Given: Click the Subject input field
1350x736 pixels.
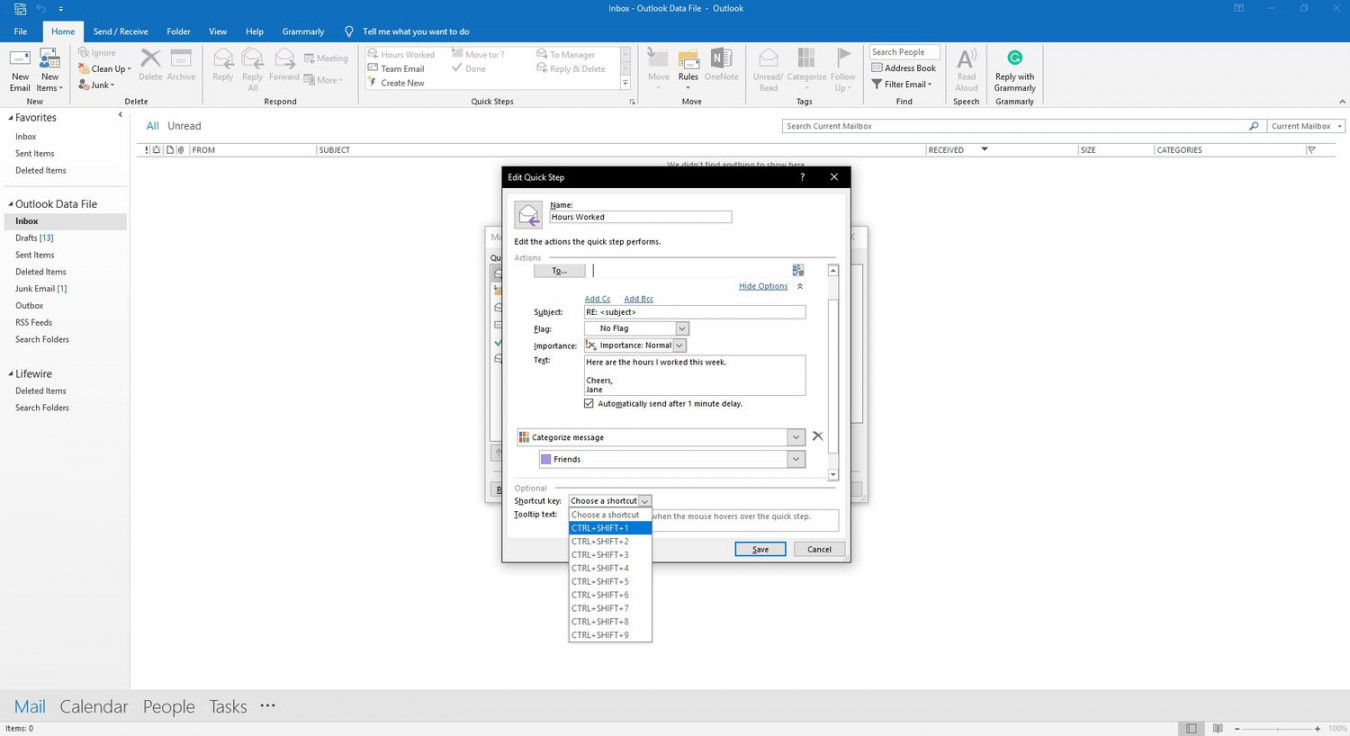Looking at the screenshot, I should [x=694, y=312].
